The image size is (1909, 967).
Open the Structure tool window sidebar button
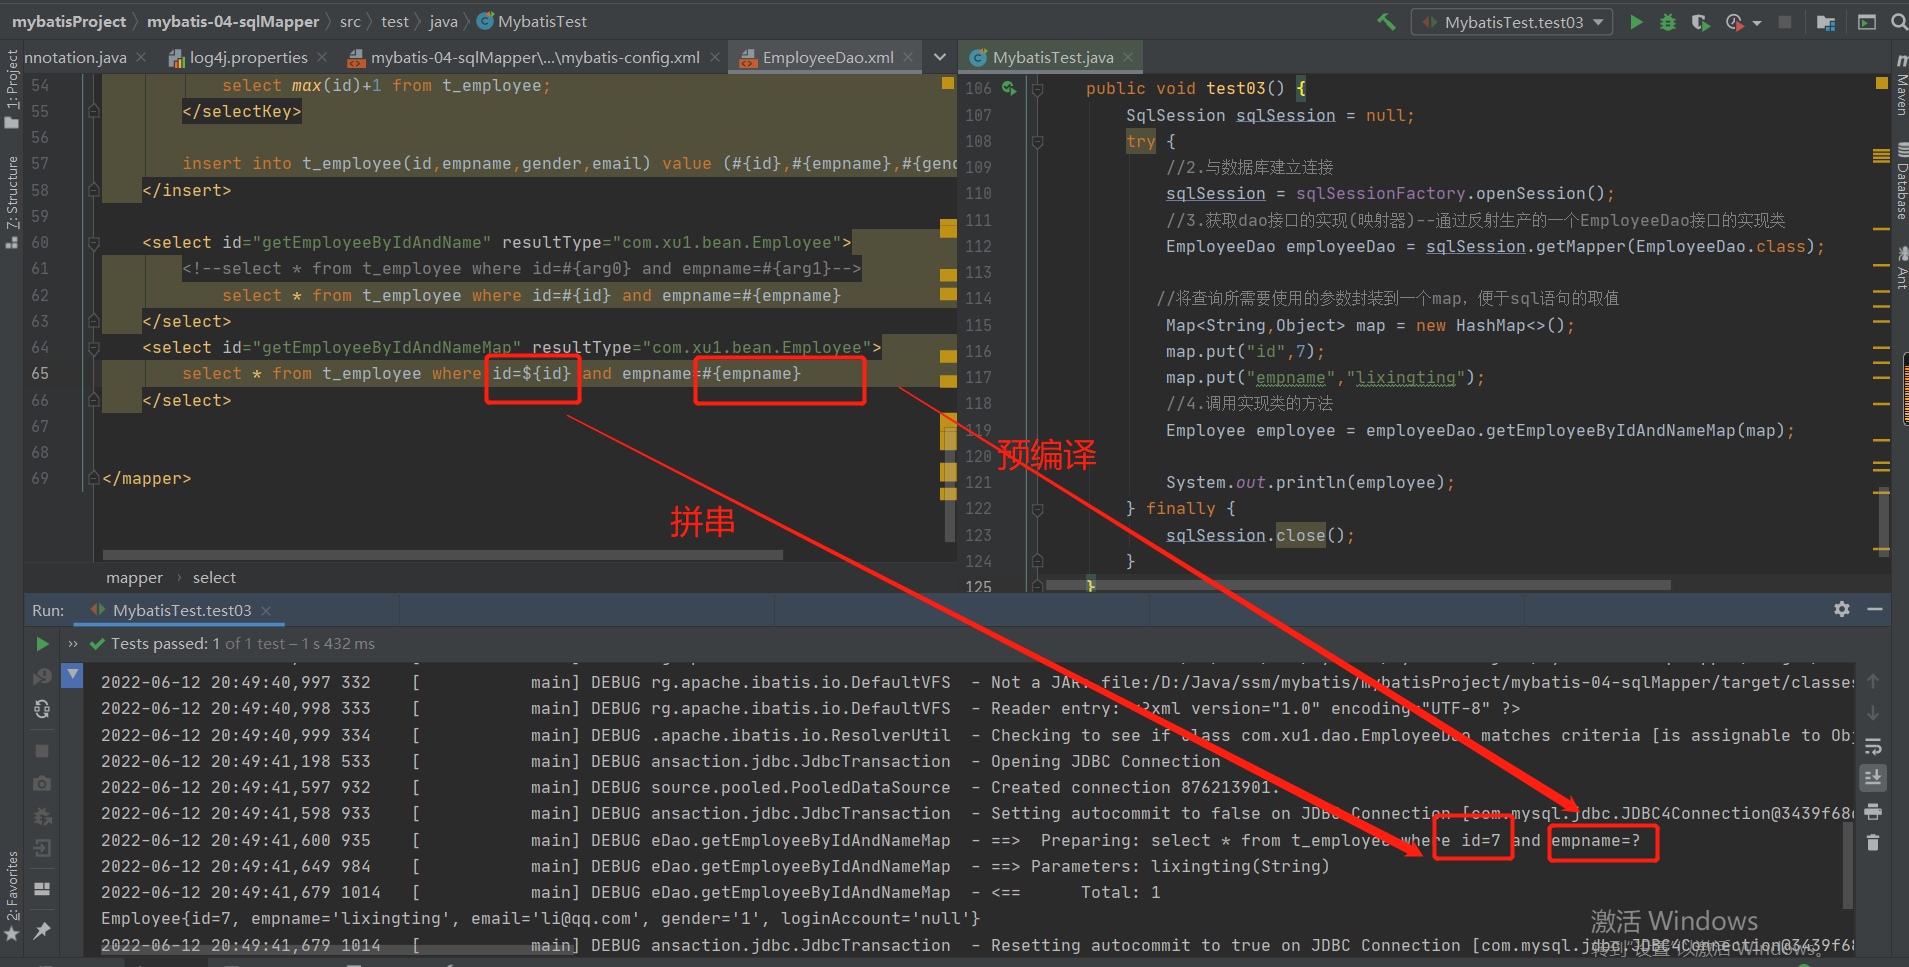pos(12,201)
